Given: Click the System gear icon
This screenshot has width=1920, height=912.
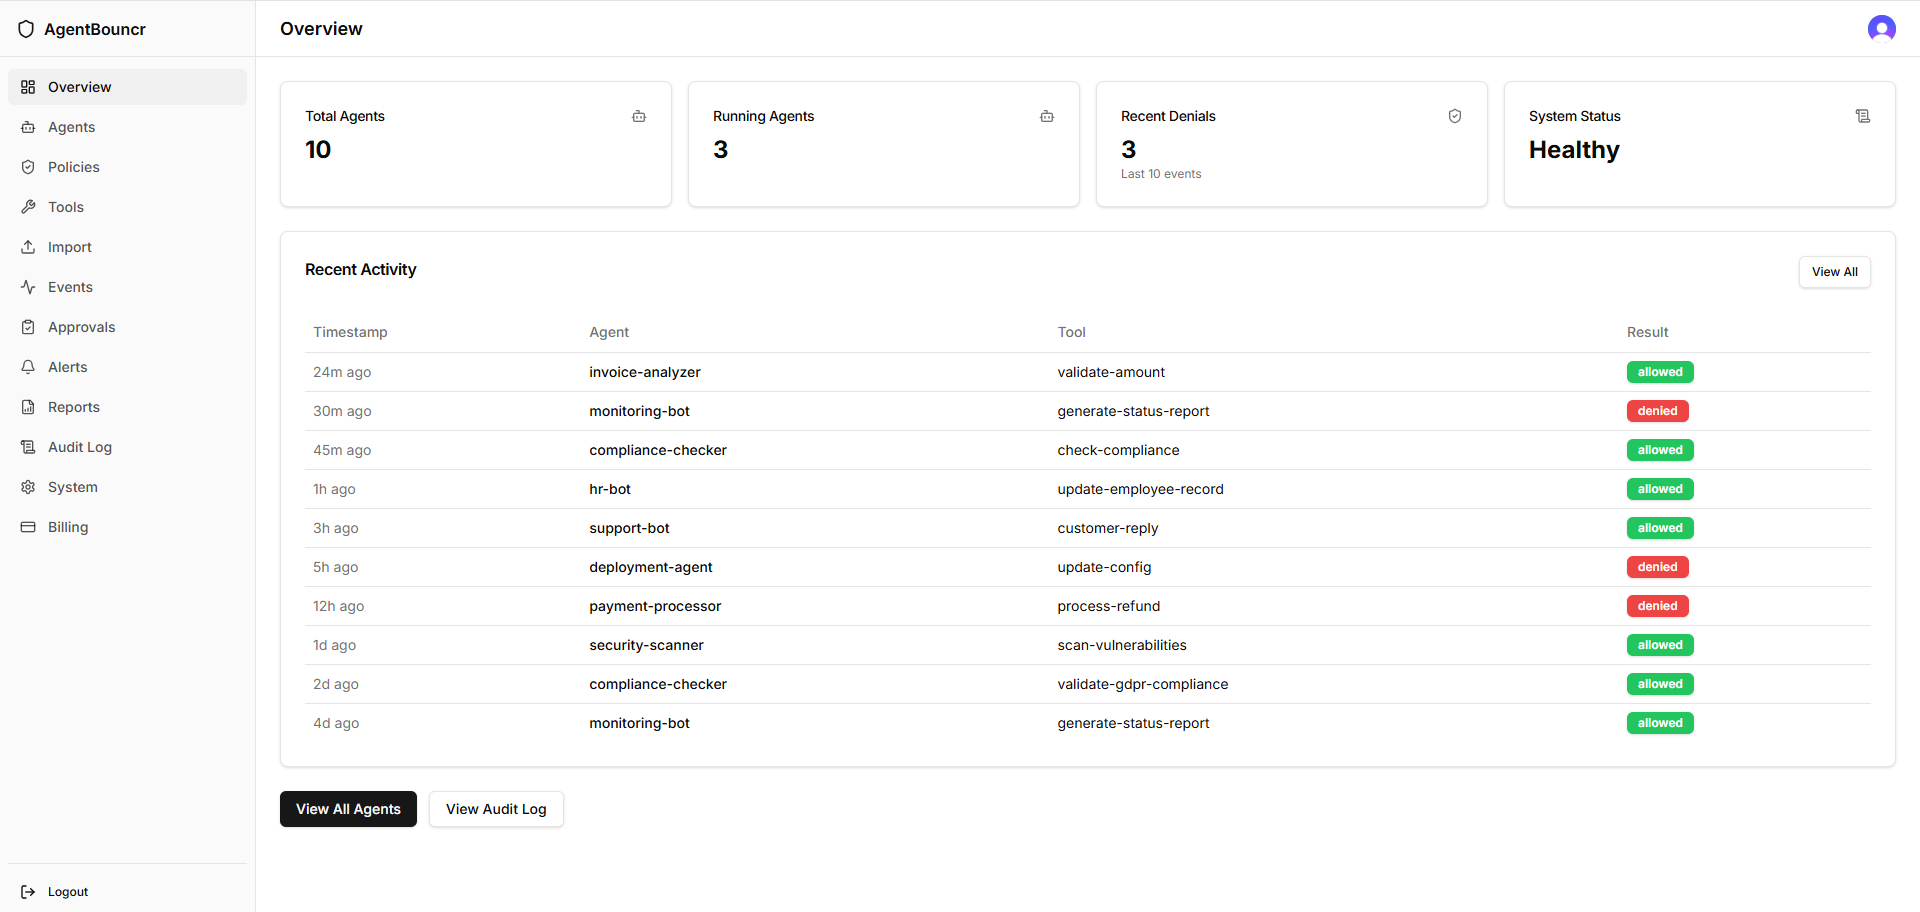Looking at the screenshot, I should coord(28,487).
